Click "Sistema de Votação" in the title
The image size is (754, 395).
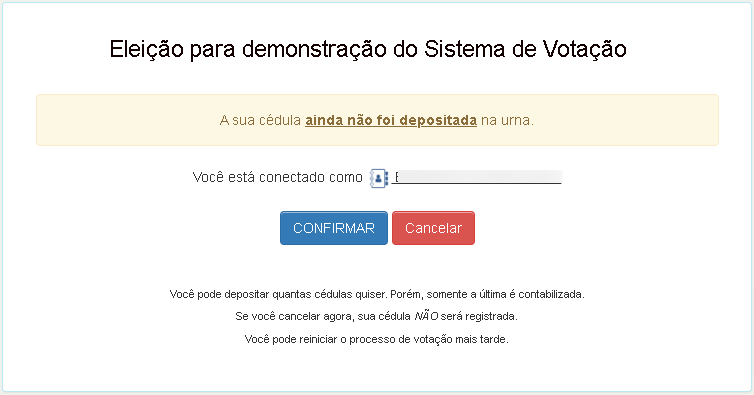coord(525,49)
